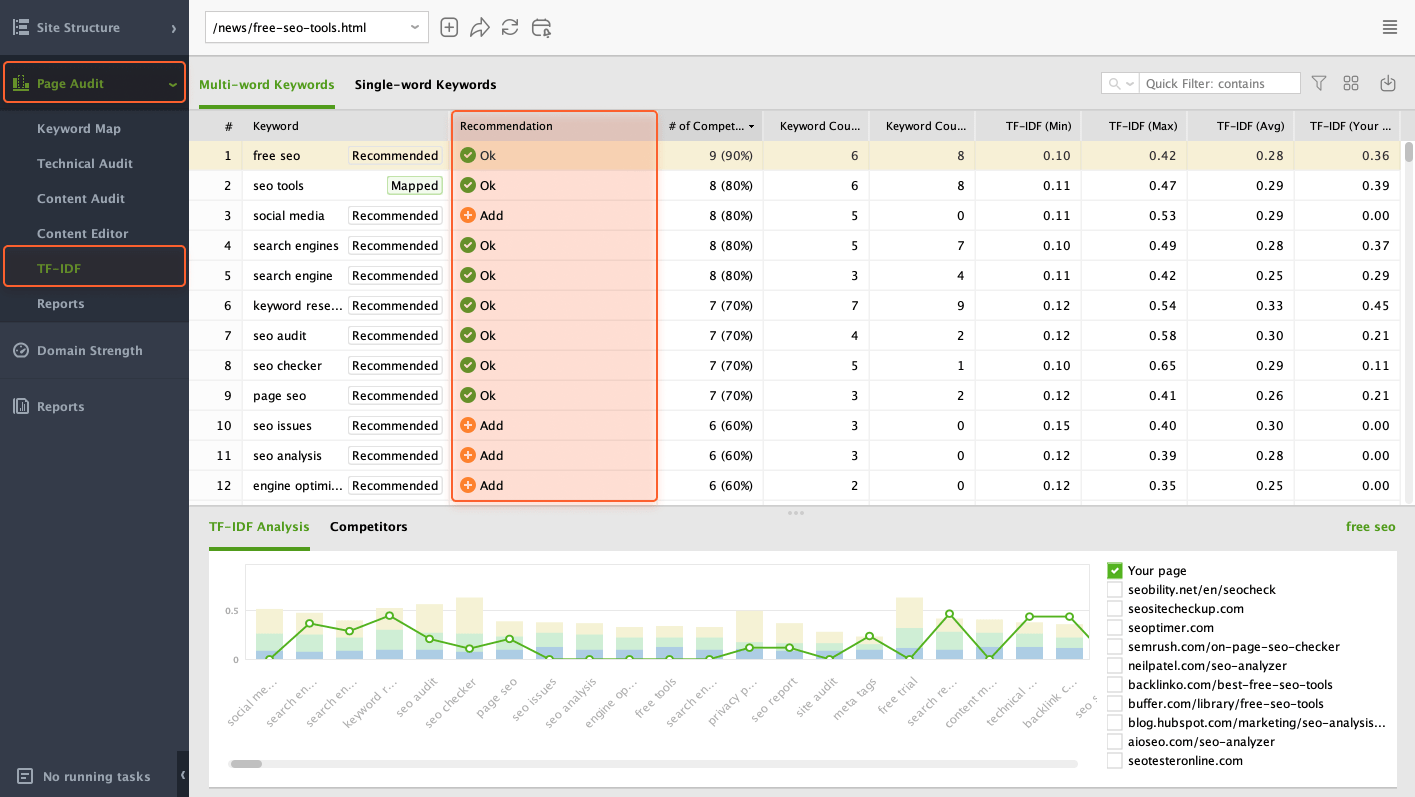This screenshot has width=1415, height=797.
Task: Click the Ok checkmark icon for seo checker
Action: coord(467,365)
